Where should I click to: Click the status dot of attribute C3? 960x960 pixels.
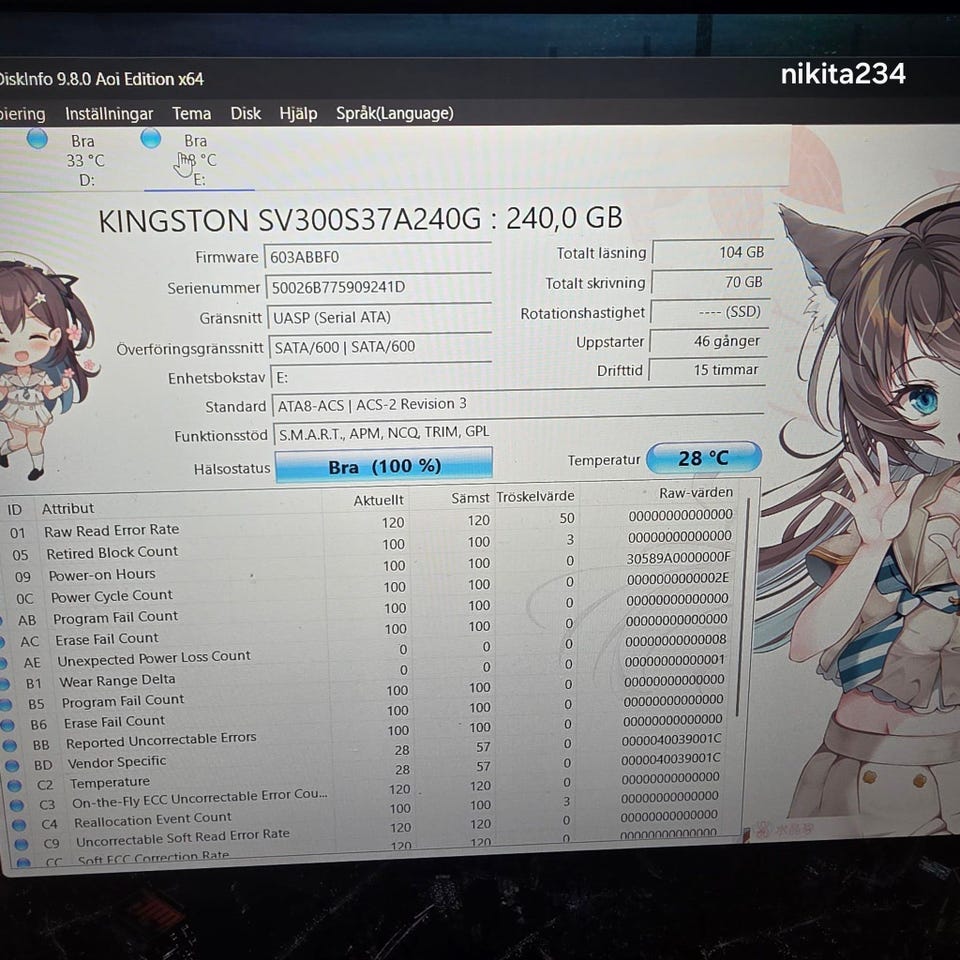pos(17,805)
